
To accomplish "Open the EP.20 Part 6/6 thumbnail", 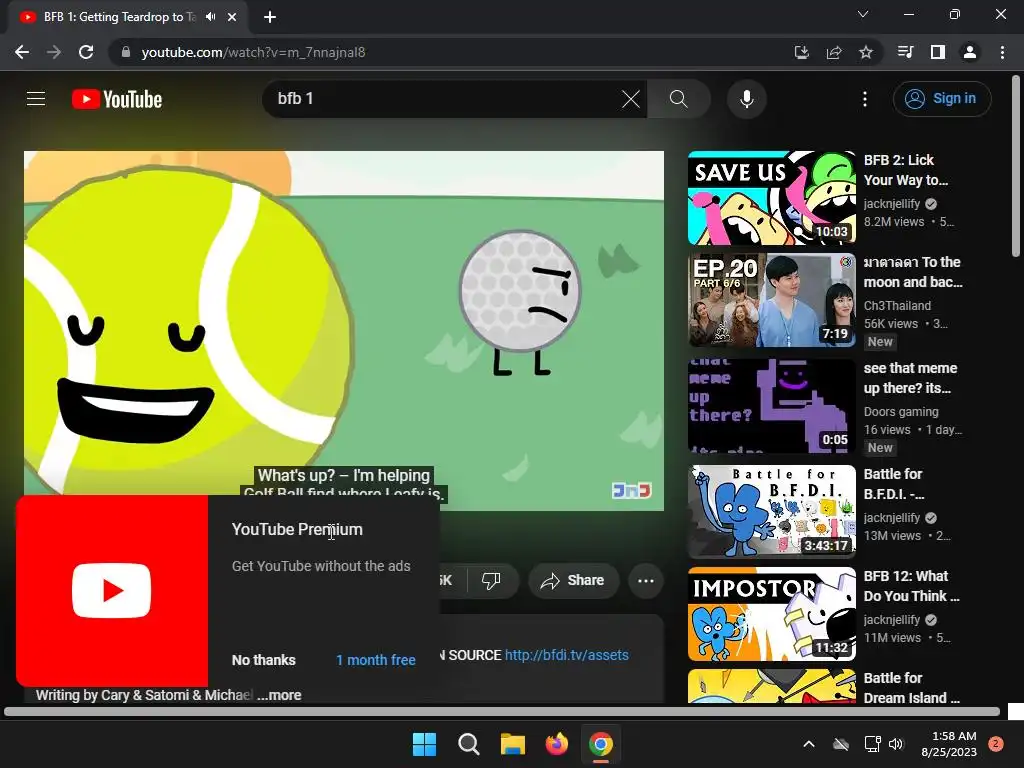I will point(771,300).
